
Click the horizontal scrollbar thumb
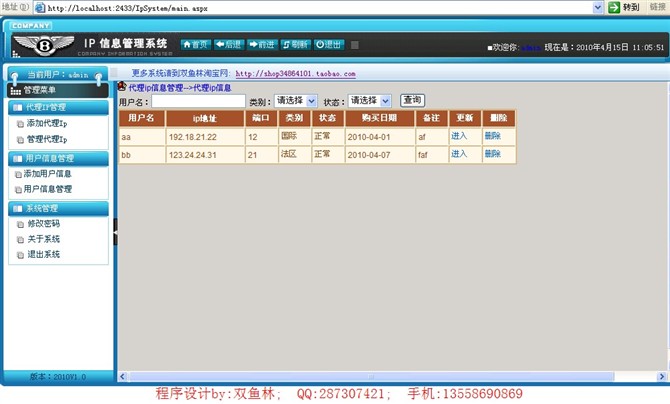pyautogui.click(x=371, y=377)
